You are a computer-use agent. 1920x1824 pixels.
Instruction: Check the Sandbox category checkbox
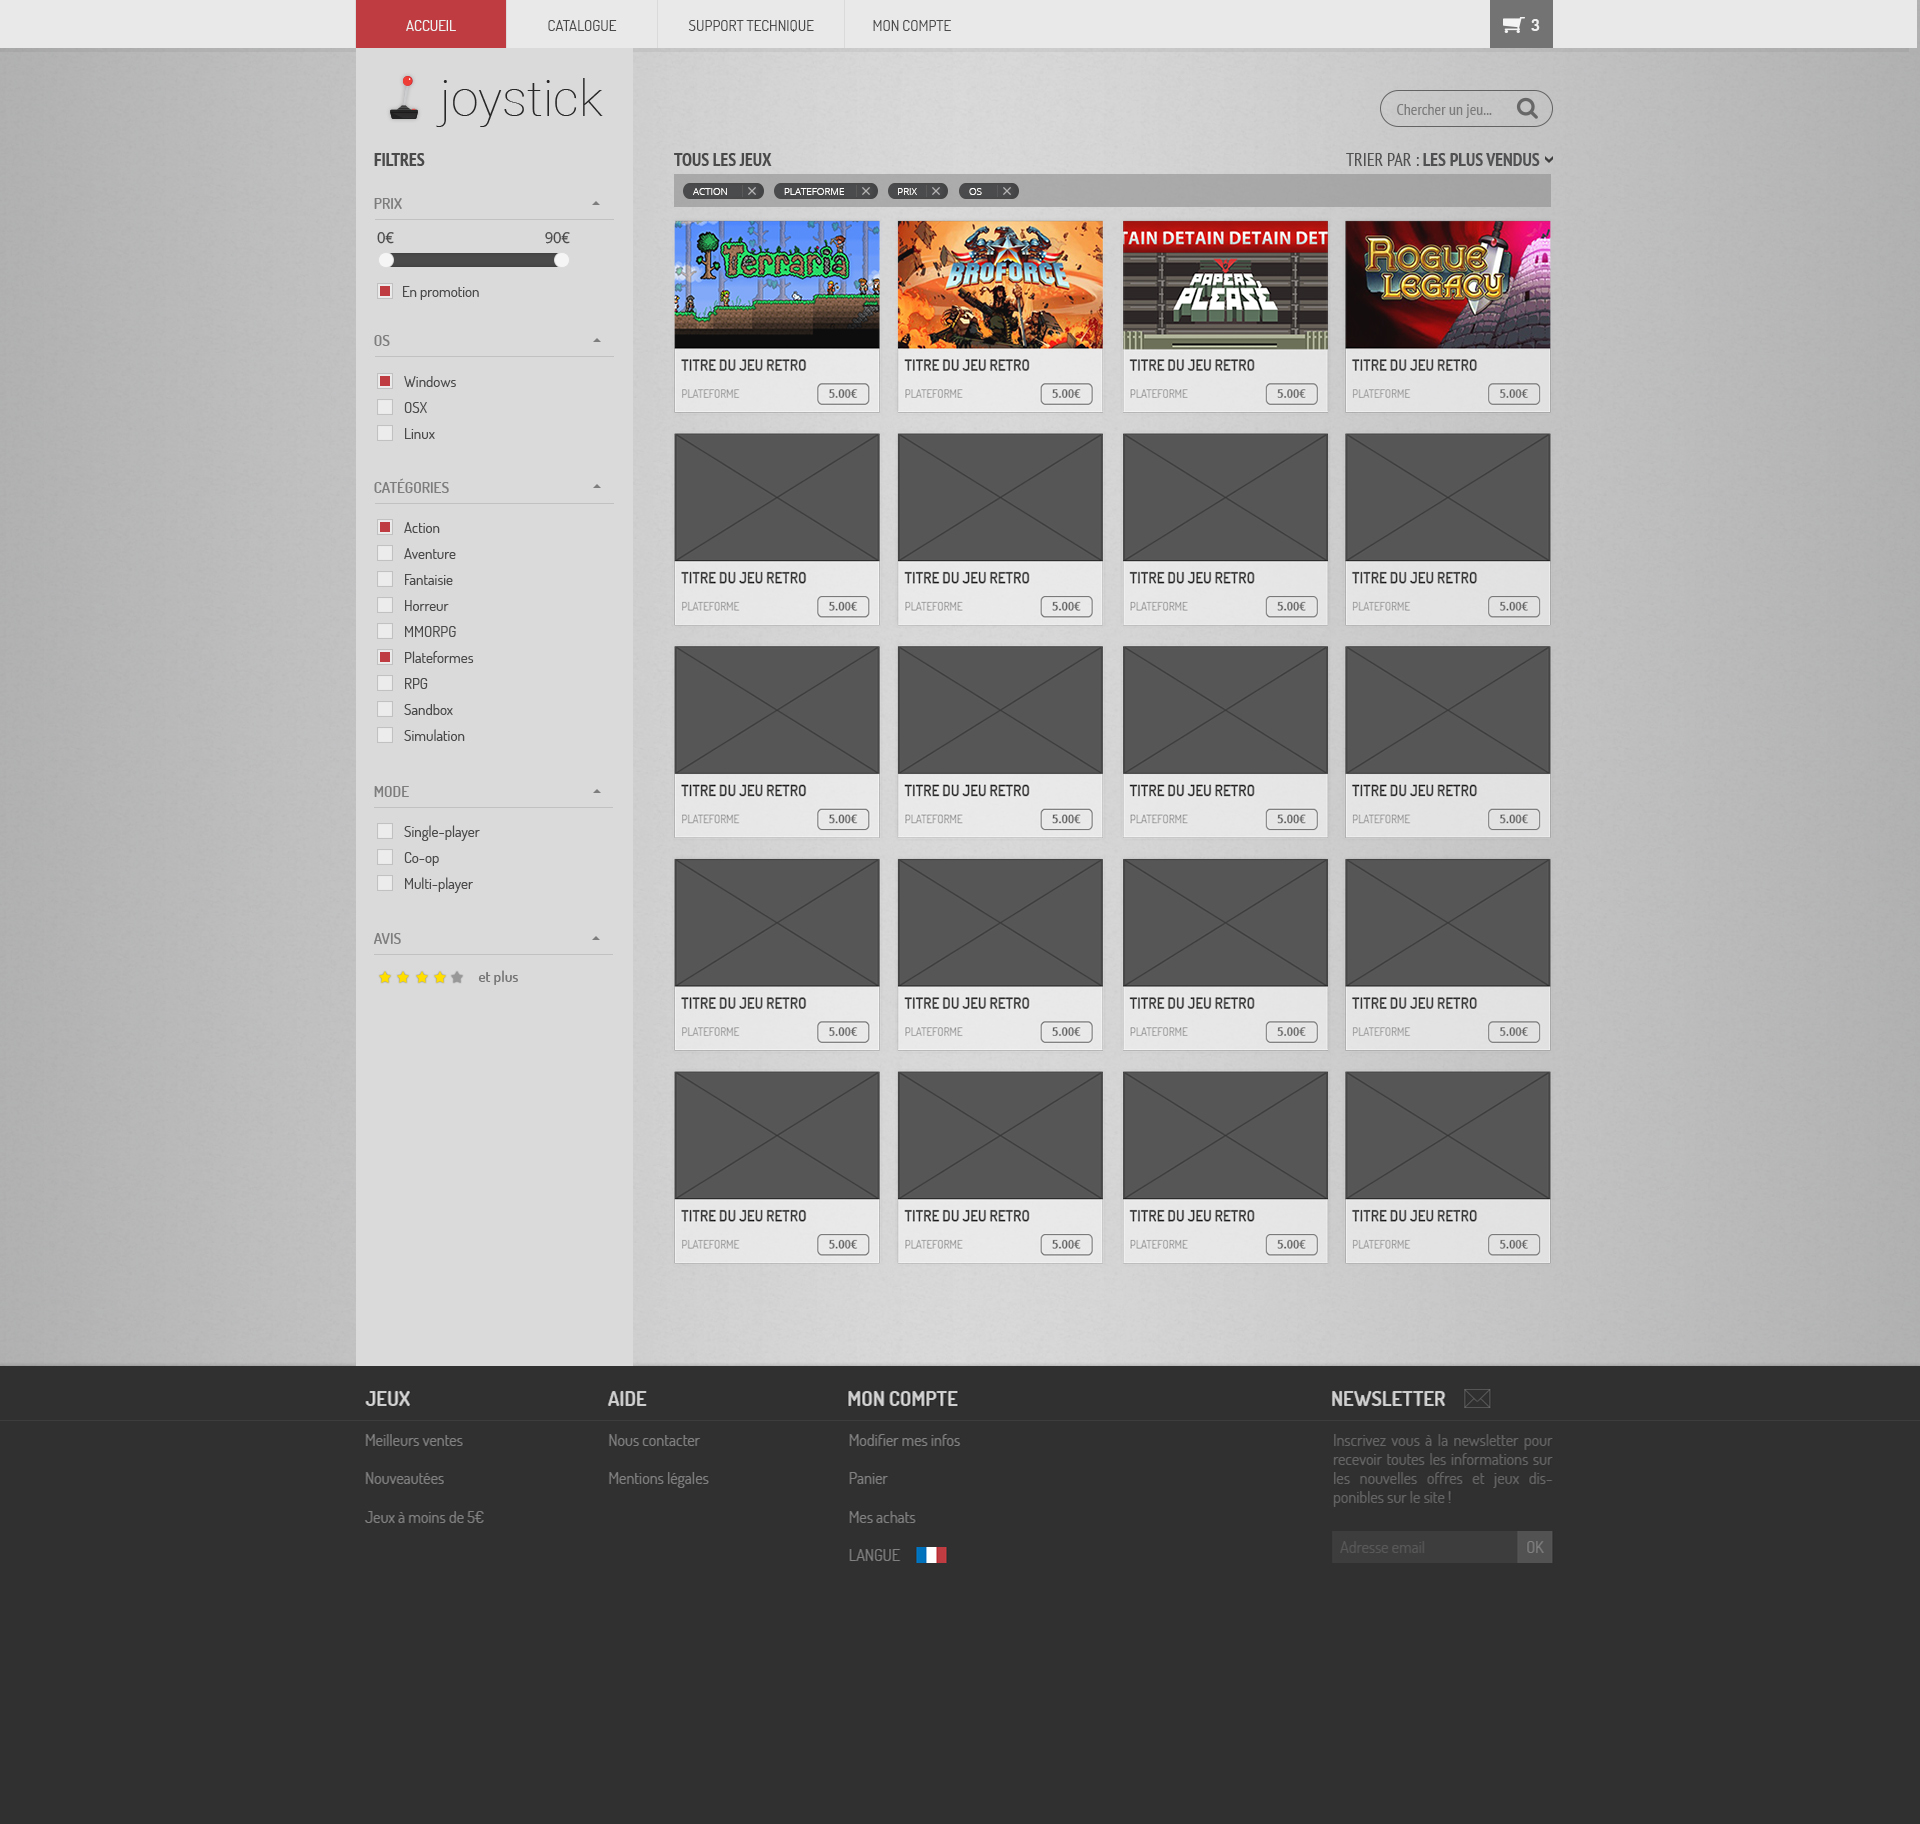(x=385, y=709)
